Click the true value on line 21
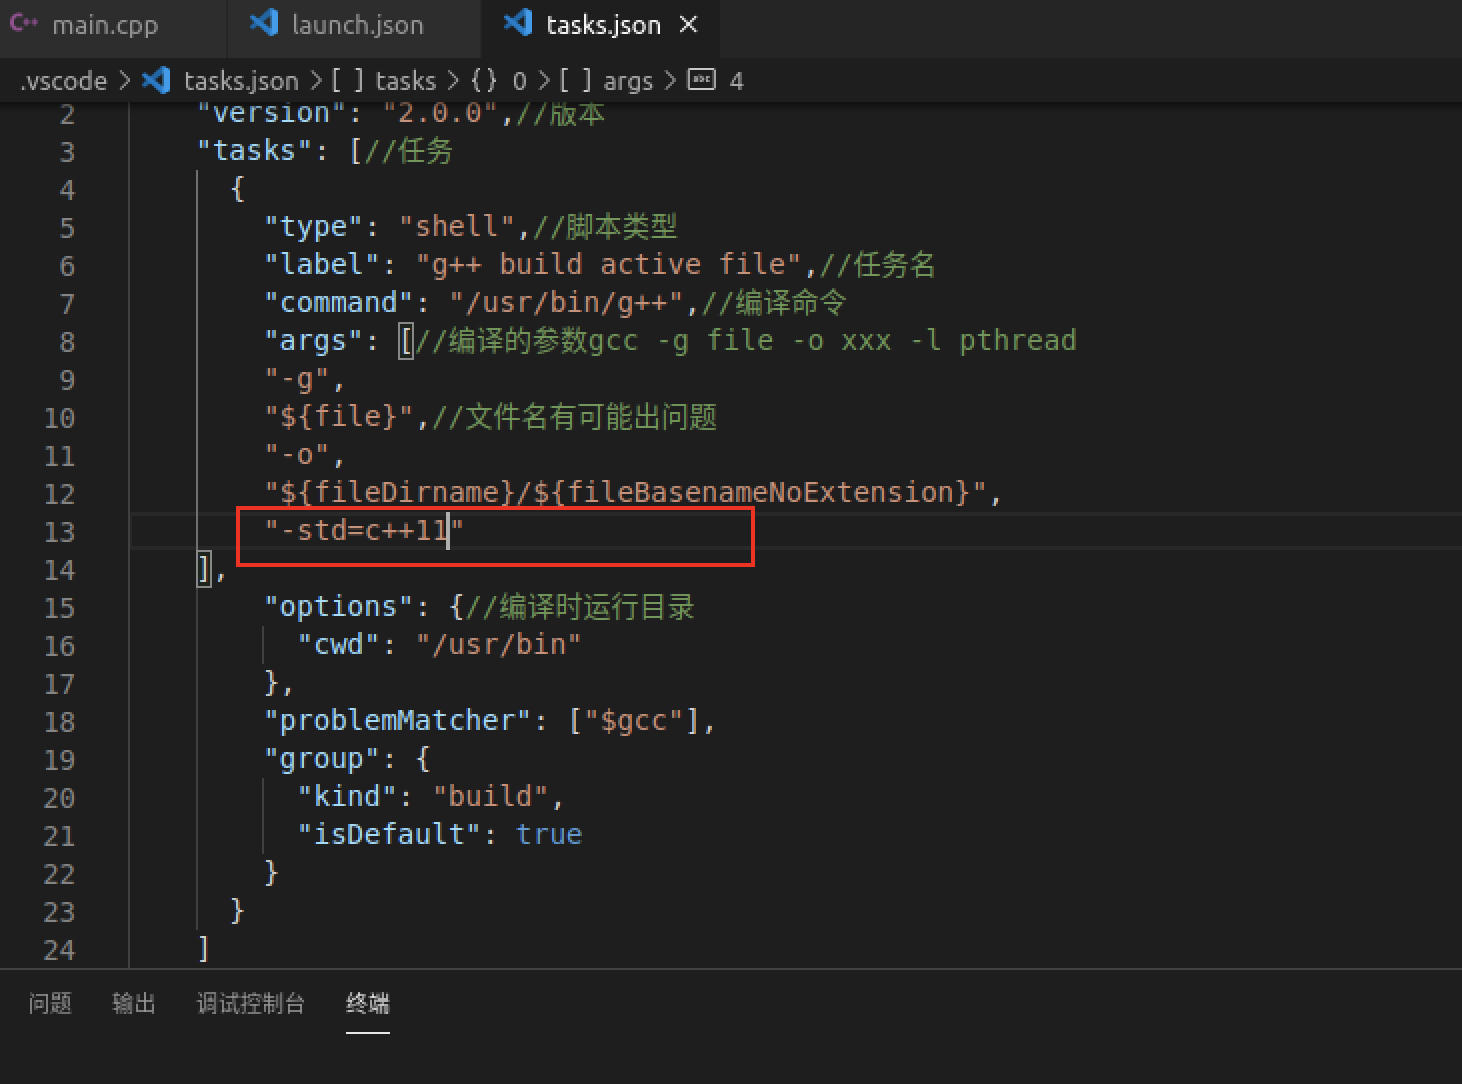1462x1084 pixels. coord(549,834)
